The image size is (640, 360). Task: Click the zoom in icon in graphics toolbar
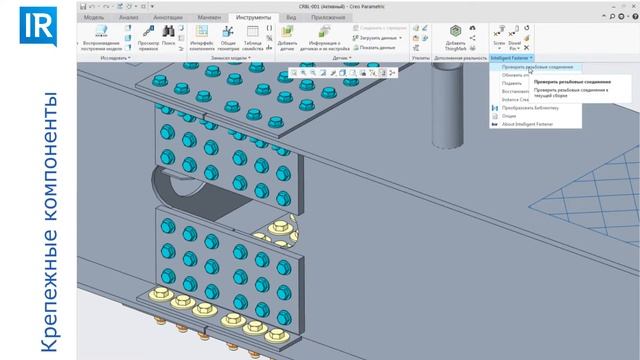pyautogui.click(x=304, y=73)
